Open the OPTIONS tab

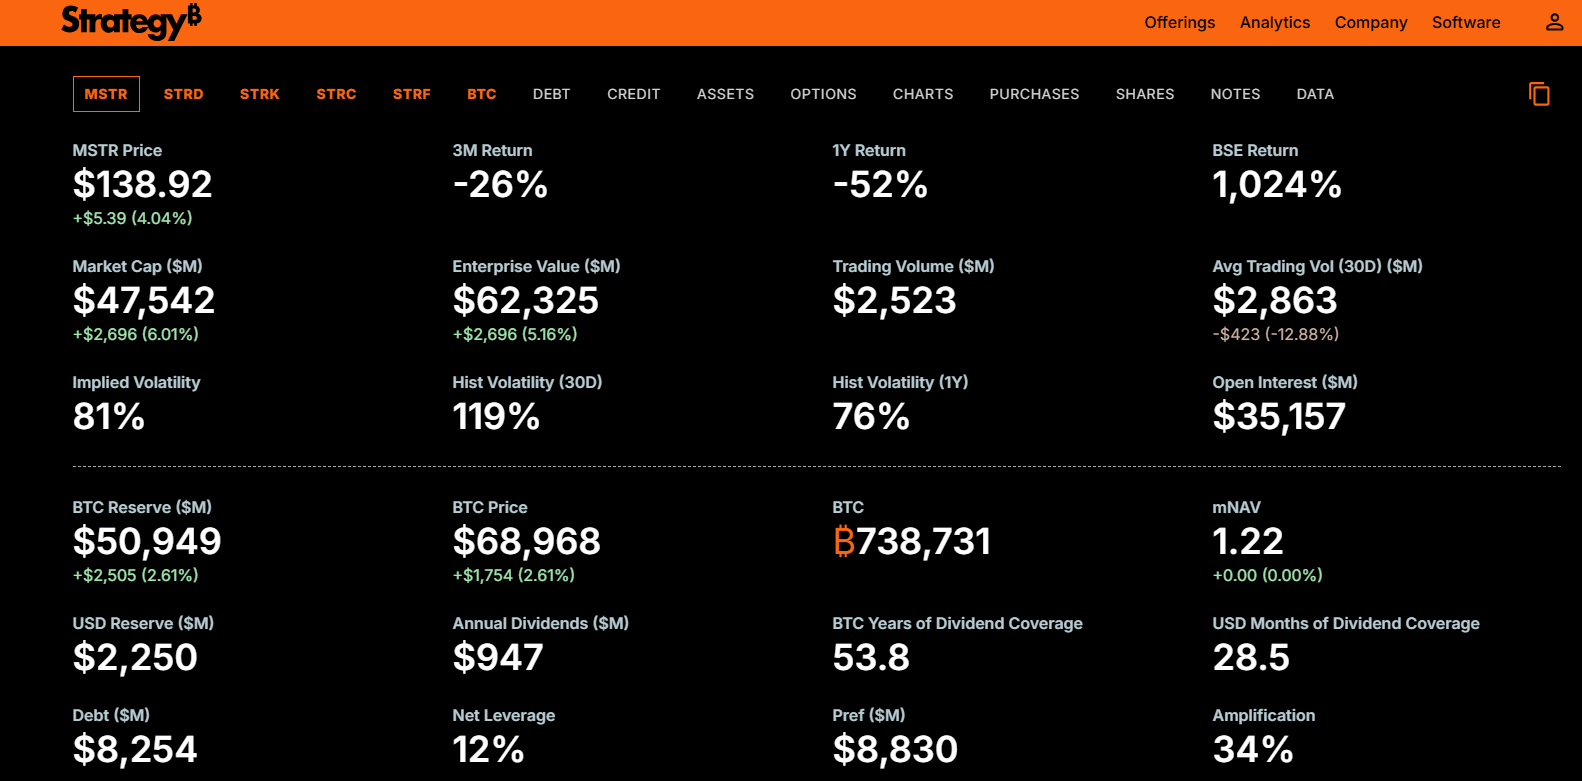point(823,94)
